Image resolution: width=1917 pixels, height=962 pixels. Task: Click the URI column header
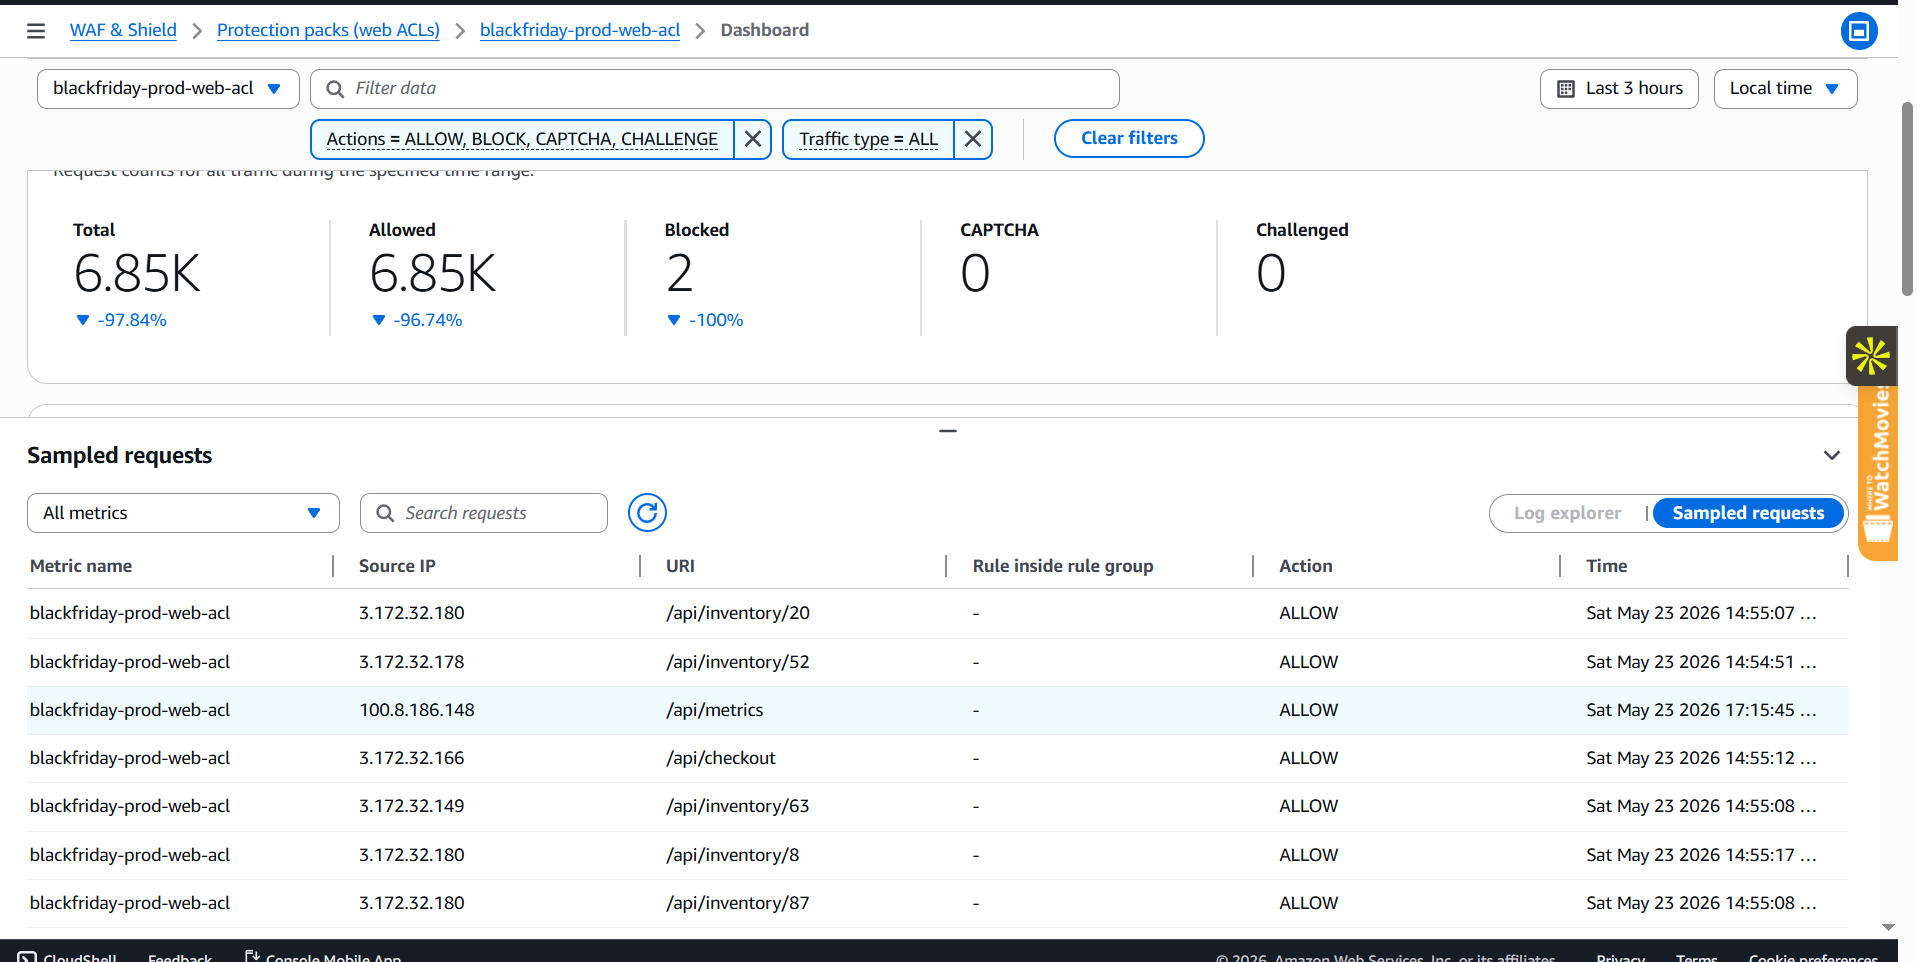(x=680, y=566)
